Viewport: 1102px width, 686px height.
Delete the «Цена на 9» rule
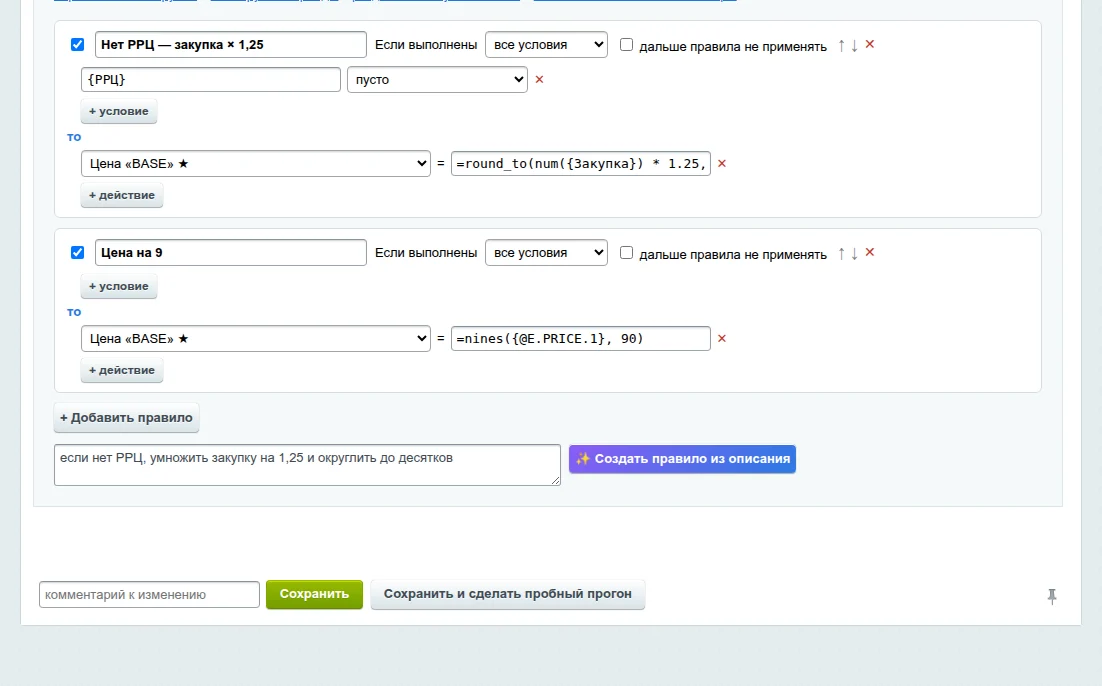coord(870,252)
